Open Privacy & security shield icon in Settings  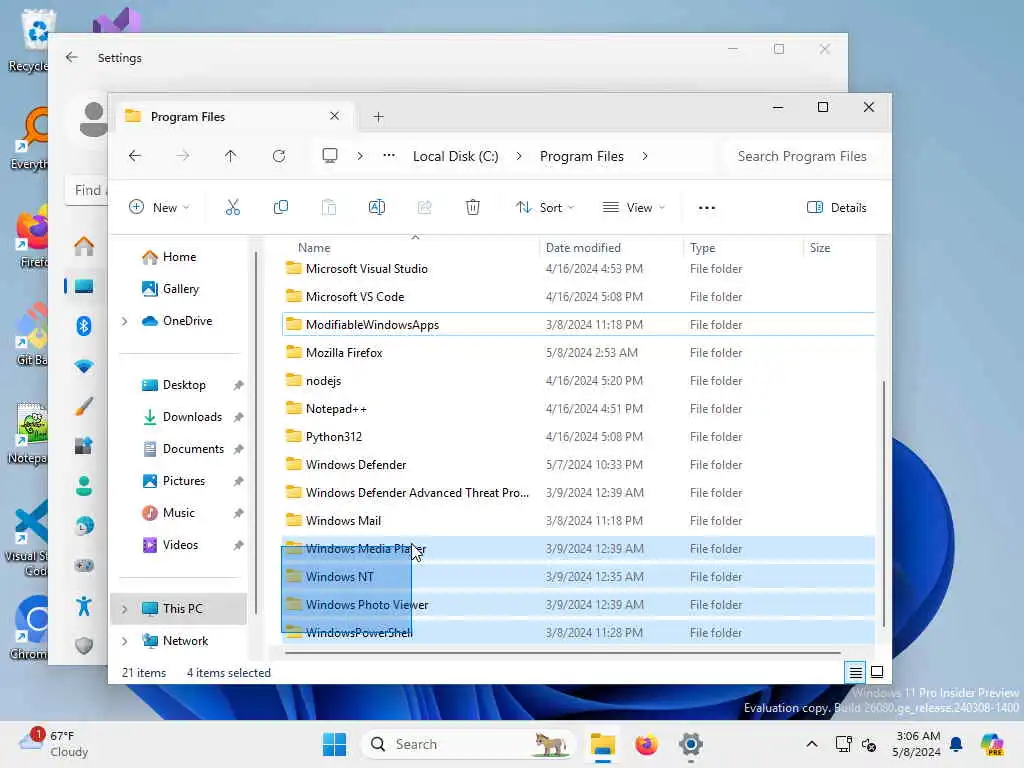click(84, 646)
